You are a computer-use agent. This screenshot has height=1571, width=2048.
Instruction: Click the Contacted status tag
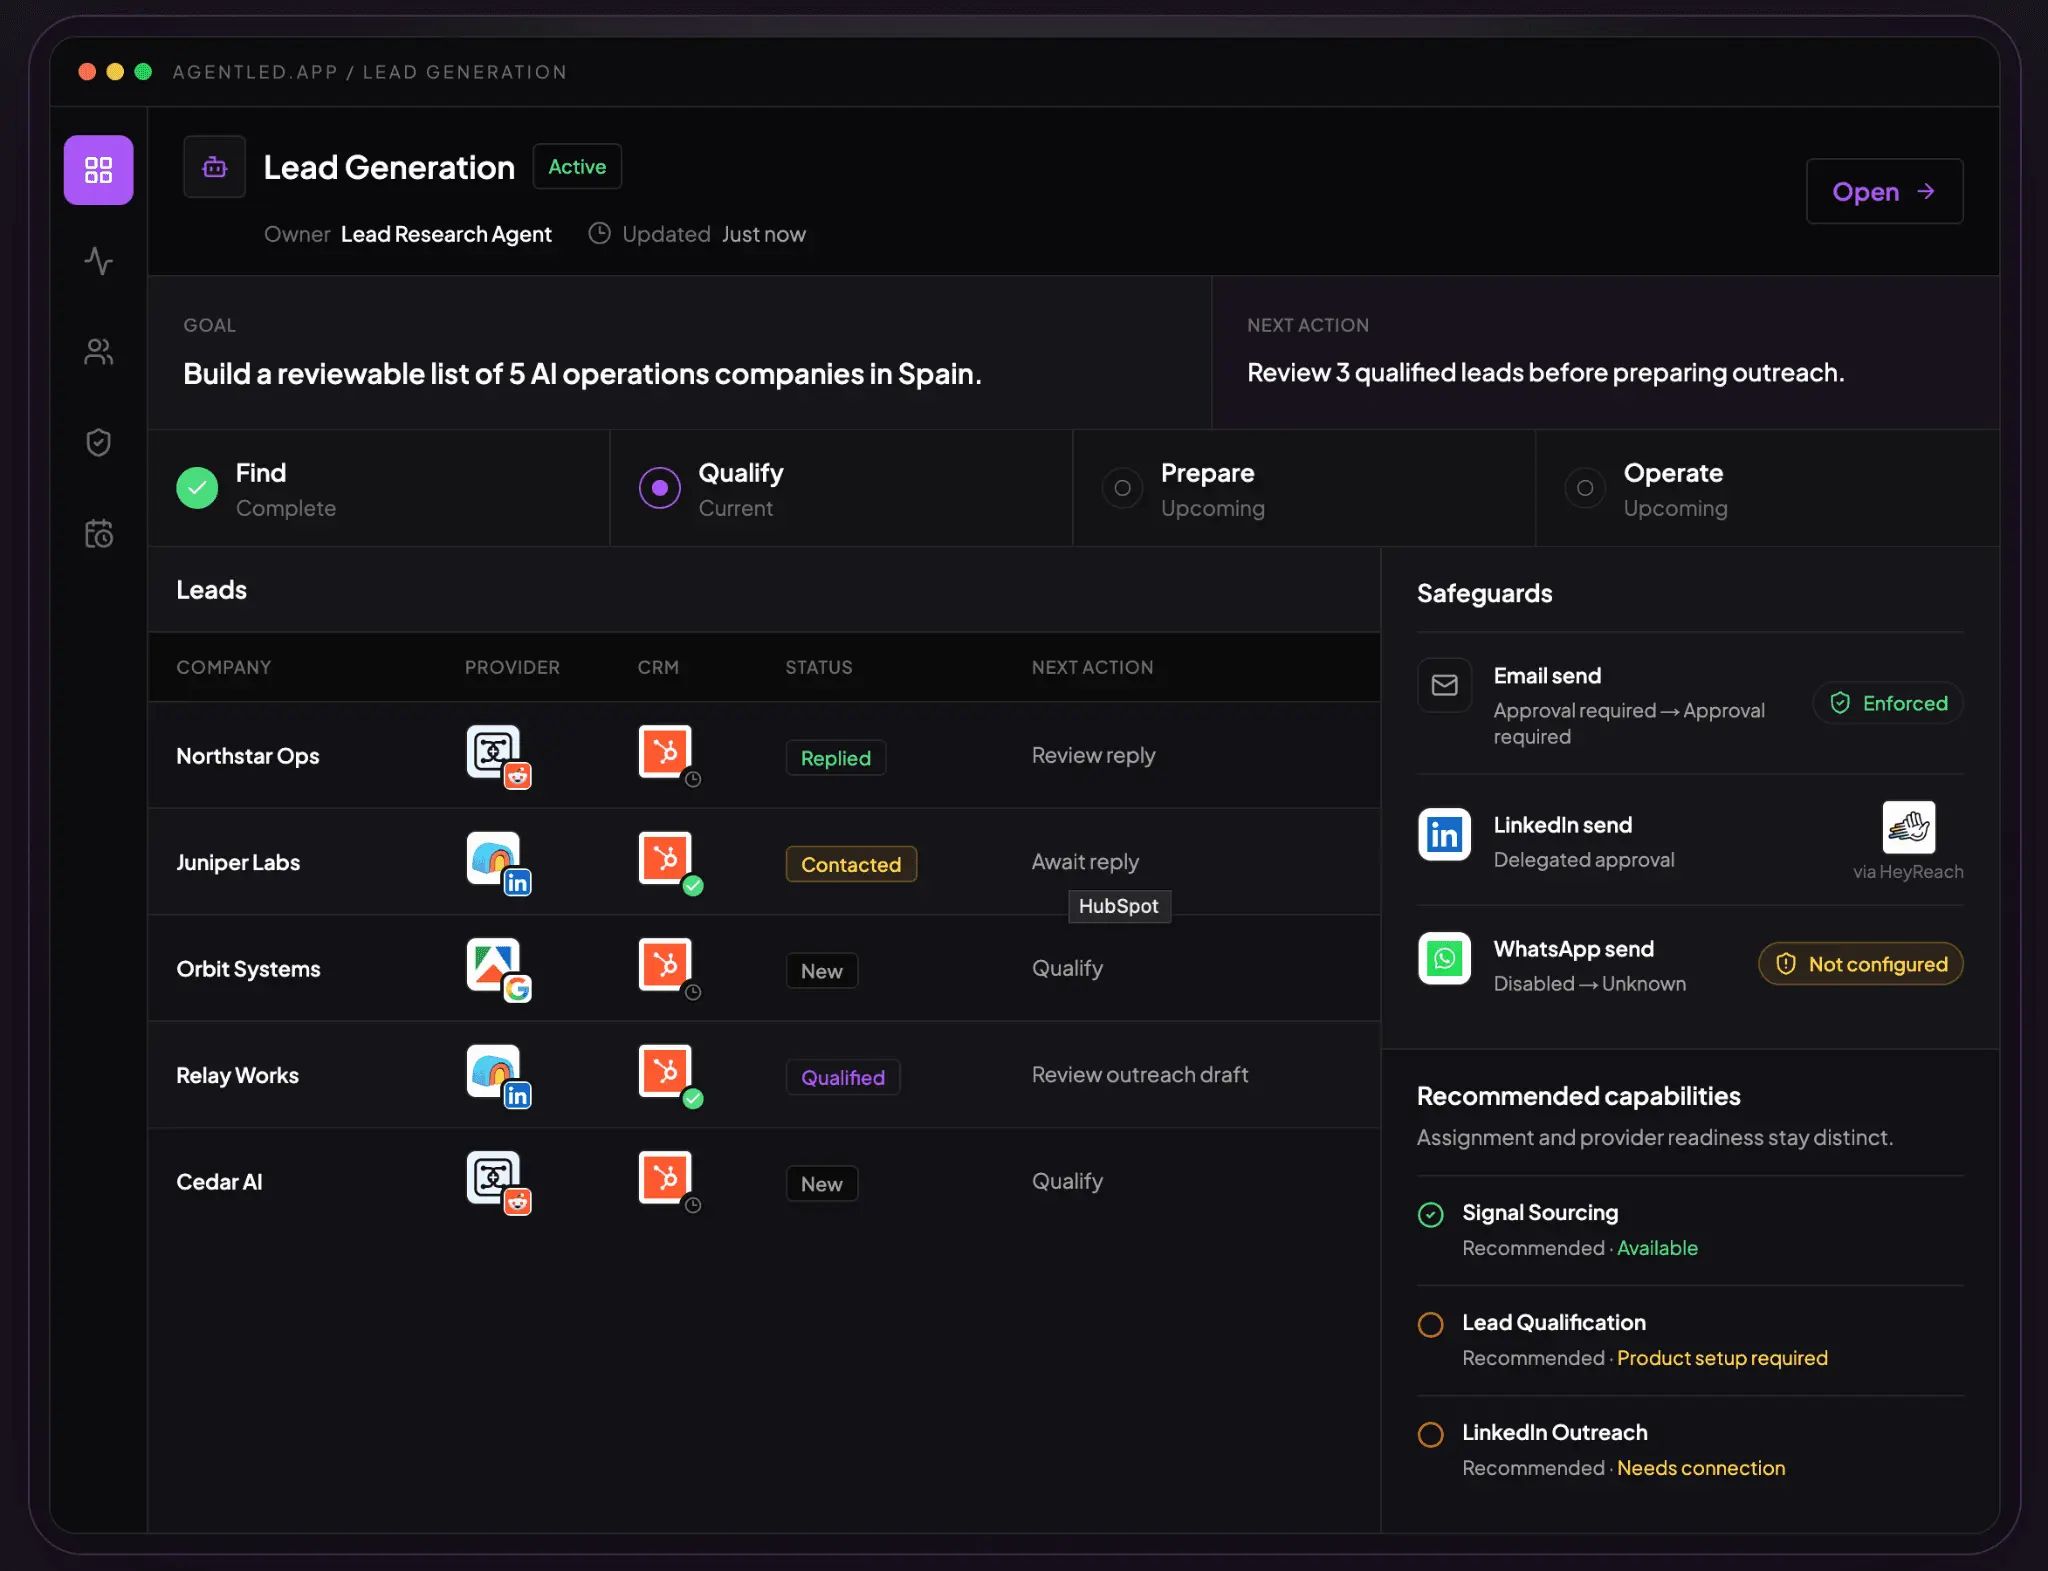851,864
